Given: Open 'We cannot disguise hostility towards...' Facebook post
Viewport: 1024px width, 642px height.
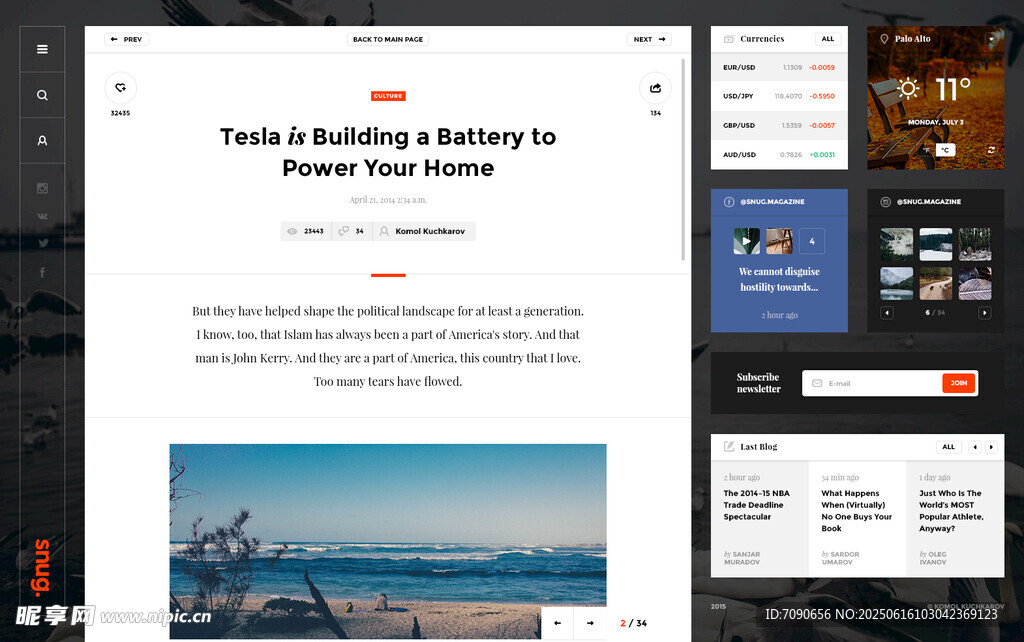Looking at the screenshot, I should tap(779, 280).
